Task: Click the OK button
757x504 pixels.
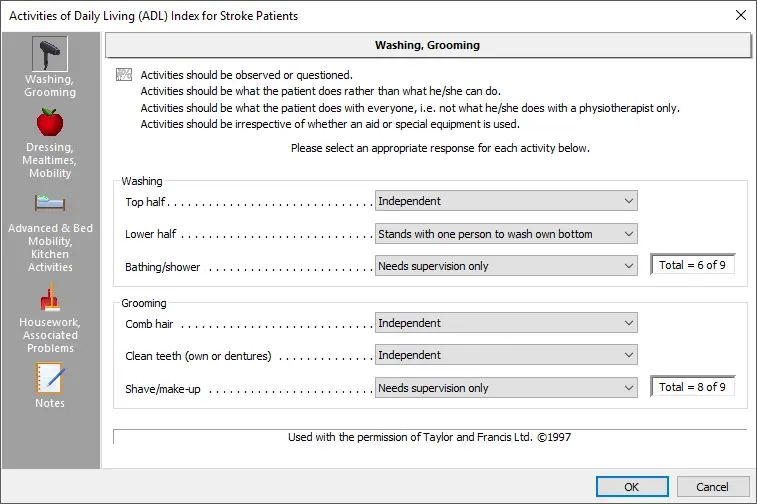Action: tap(632, 487)
